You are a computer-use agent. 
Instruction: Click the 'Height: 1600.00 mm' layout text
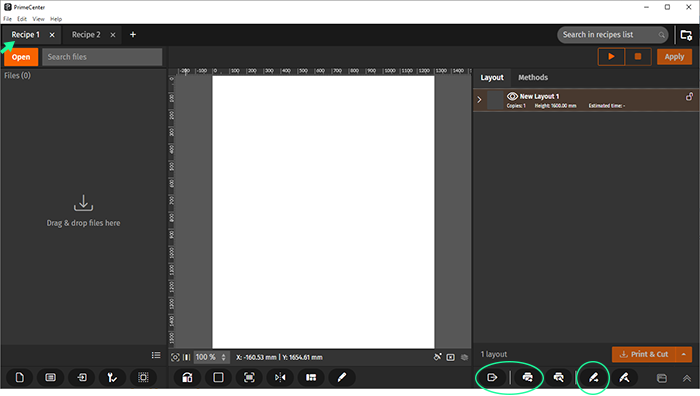click(x=555, y=106)
